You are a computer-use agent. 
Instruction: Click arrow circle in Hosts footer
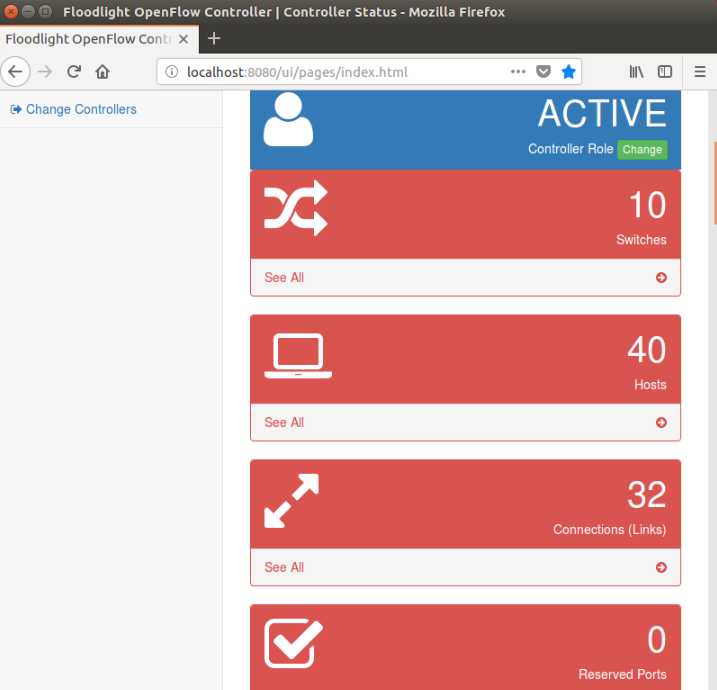[x=661, y=423]
